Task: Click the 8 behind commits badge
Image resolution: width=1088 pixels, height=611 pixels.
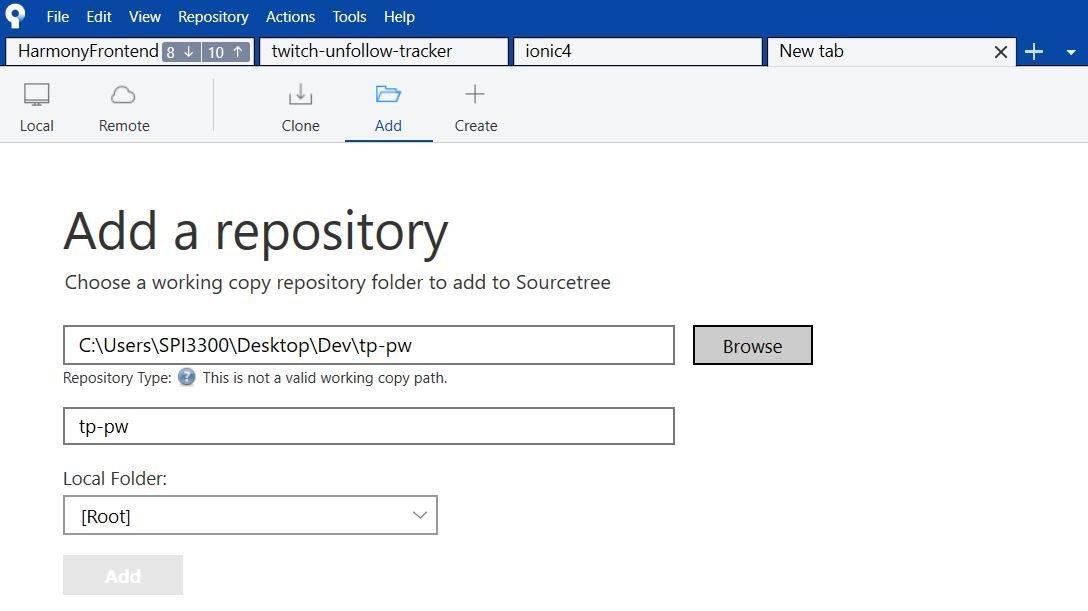Action: [x=181, y=52]
